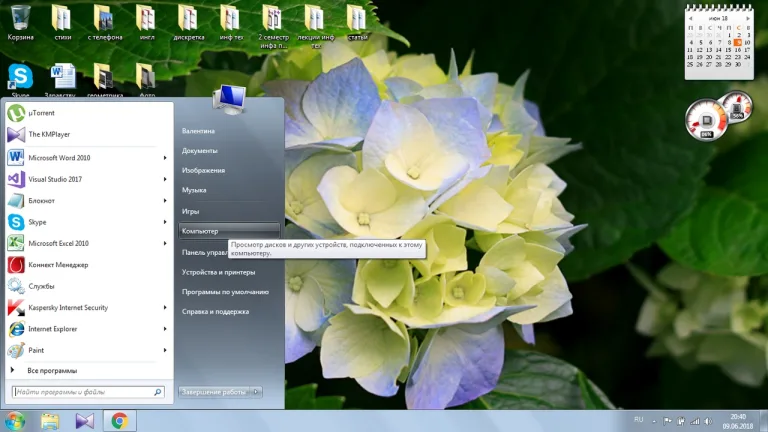
Task: Open the Корзина recycle bin icon
Action: click(21, 23)
